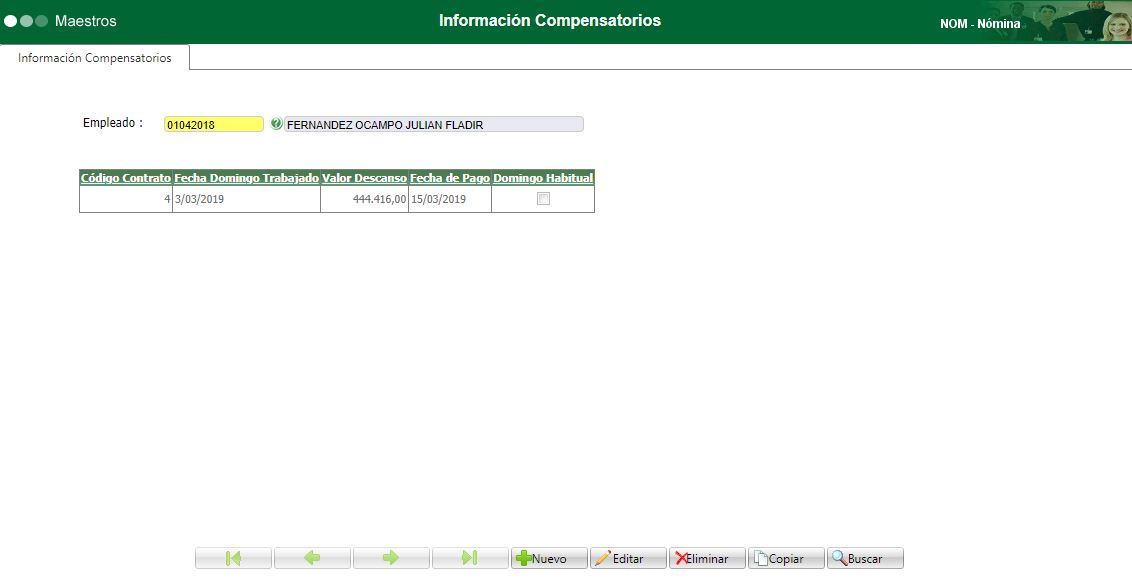
Task: Click the Empleado label
Action: pyautogui.click(x=113, y=123)
